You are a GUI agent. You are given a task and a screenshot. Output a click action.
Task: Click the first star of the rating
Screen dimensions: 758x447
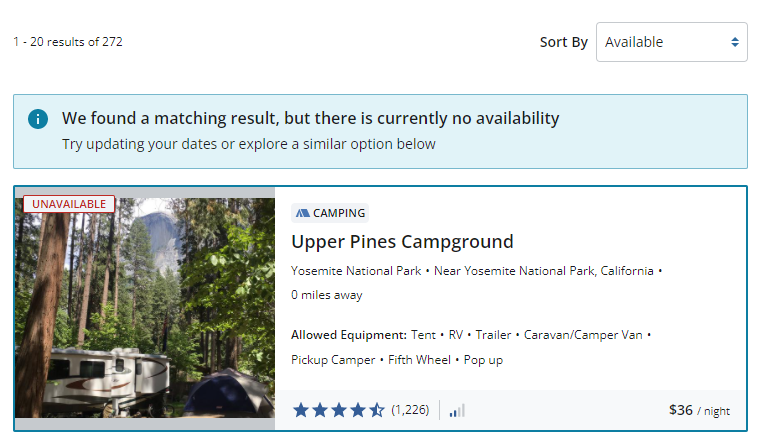tap(301, 410)
